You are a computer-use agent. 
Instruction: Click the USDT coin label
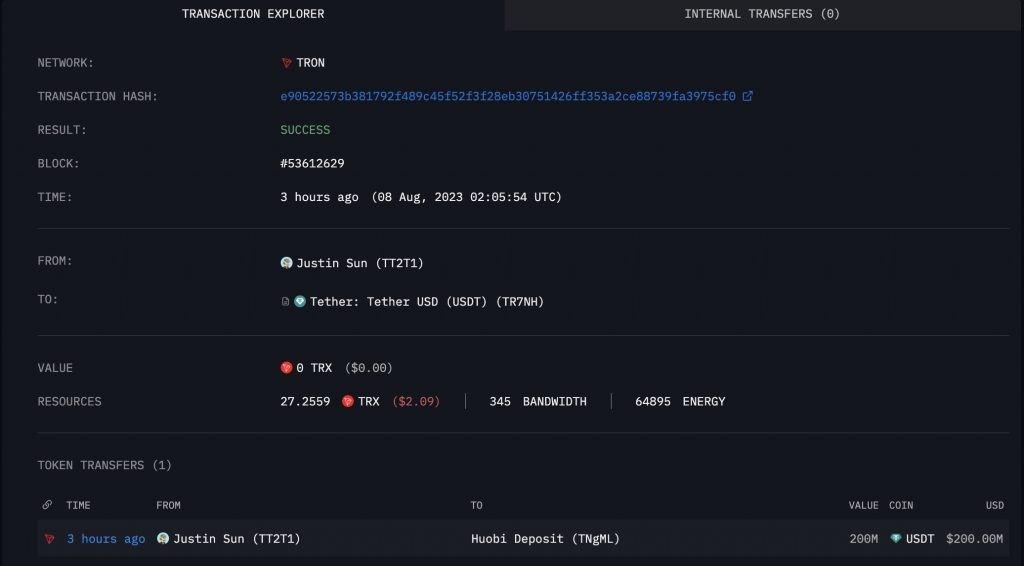(920, 539)
